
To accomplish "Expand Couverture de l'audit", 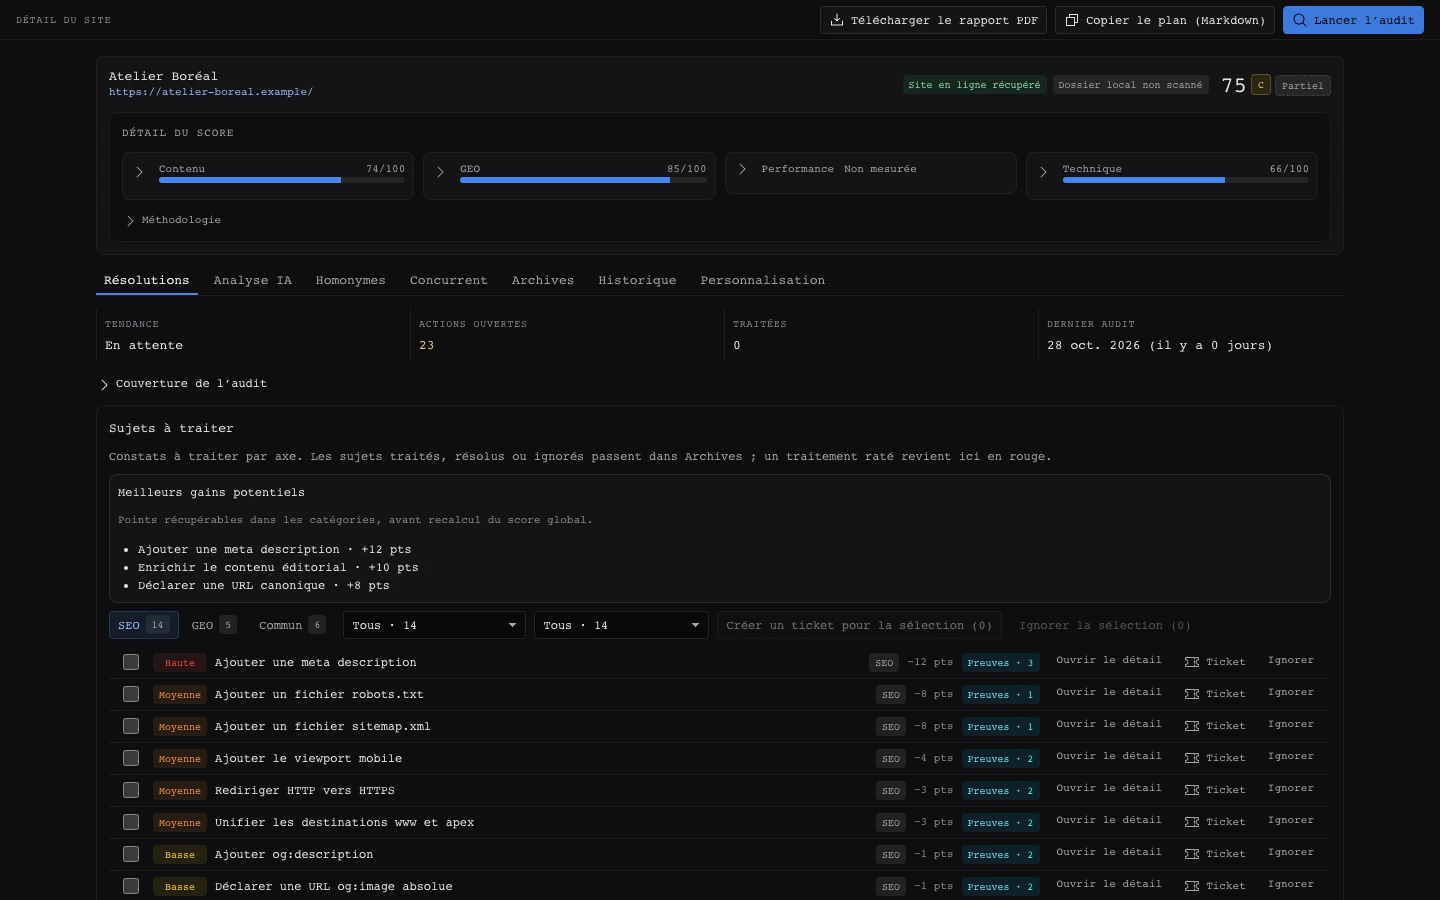I will (183, 384).
